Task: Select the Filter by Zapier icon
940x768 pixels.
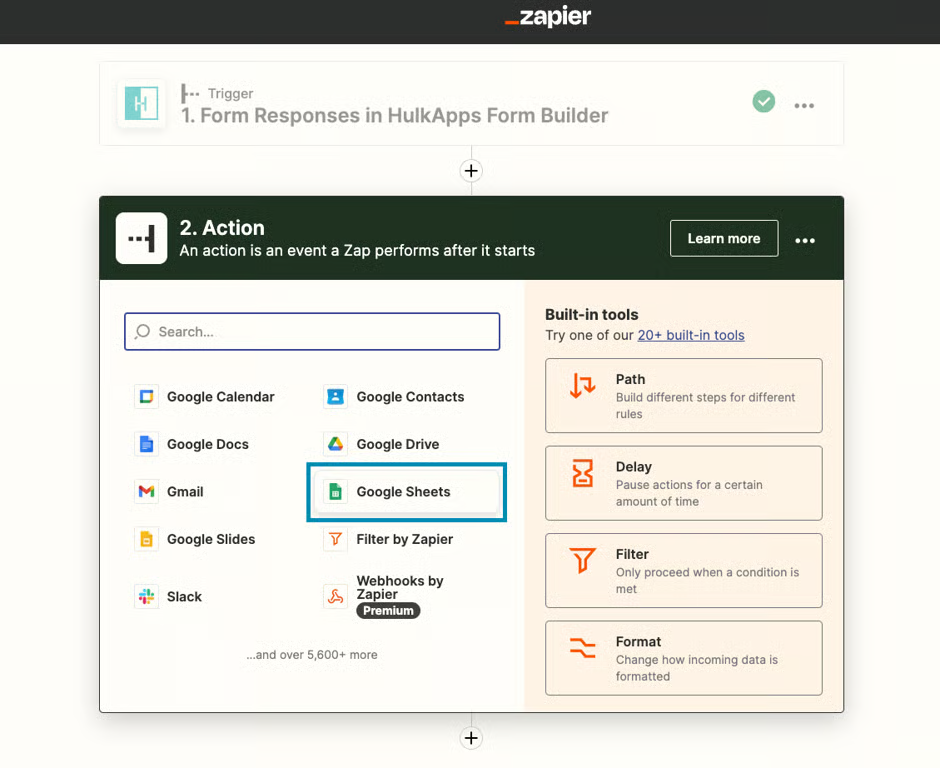Action: 336,539
